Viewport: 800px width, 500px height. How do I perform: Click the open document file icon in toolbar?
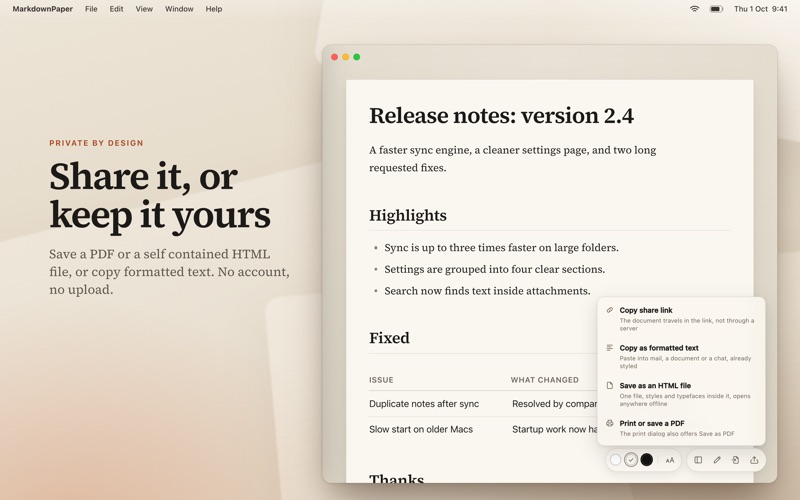[735, 460]
